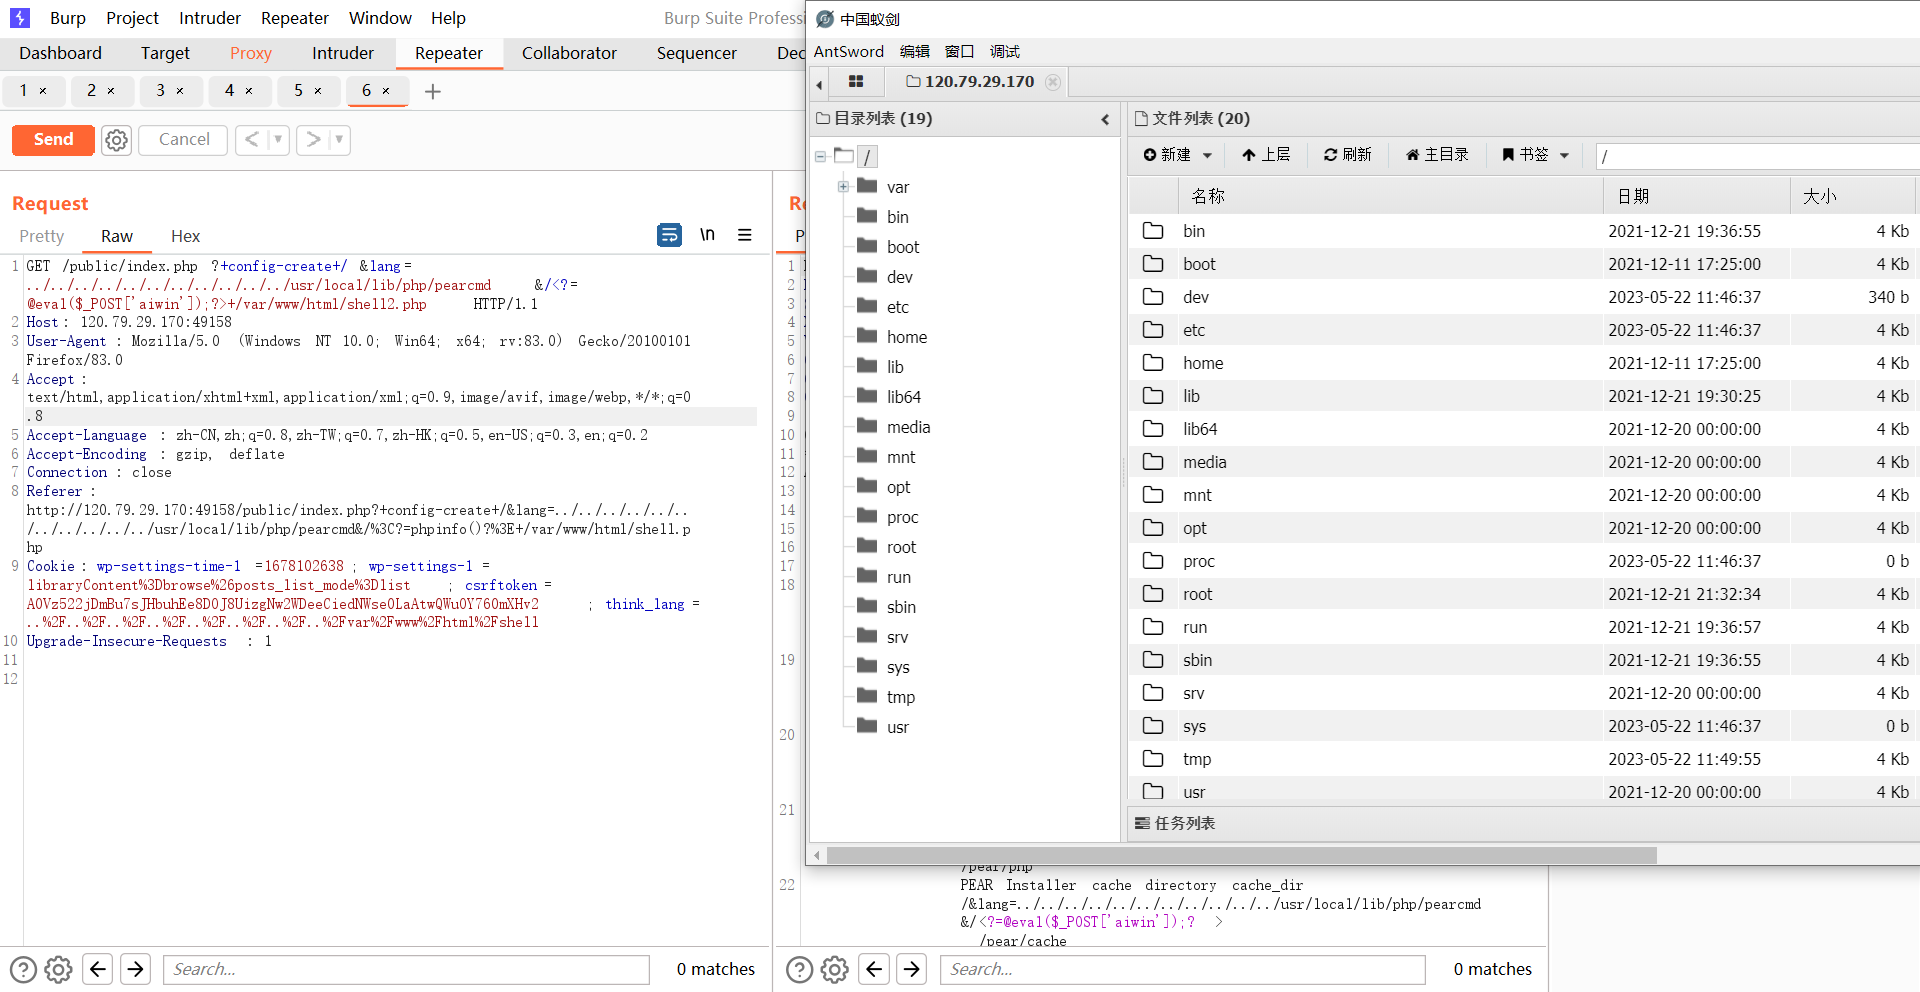This screenshot has height=992, width=1920.
Task: Focus the request Search input field
Action: [406, 969]
